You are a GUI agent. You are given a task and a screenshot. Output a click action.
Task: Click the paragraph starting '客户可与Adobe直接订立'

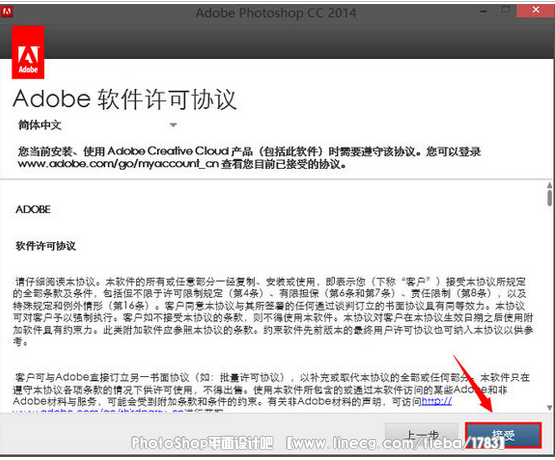click(x=271, y=392)
